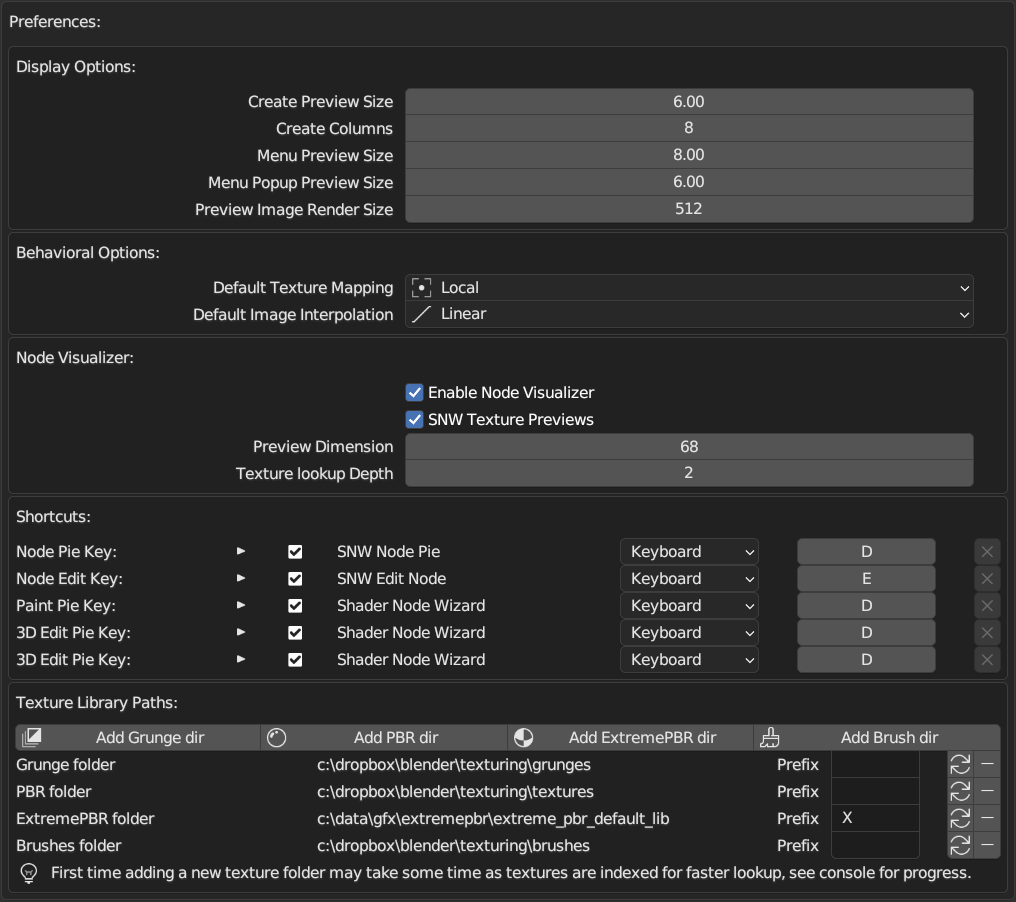Change the E key binding for Node Edit Key

click(x=866, y=579)
